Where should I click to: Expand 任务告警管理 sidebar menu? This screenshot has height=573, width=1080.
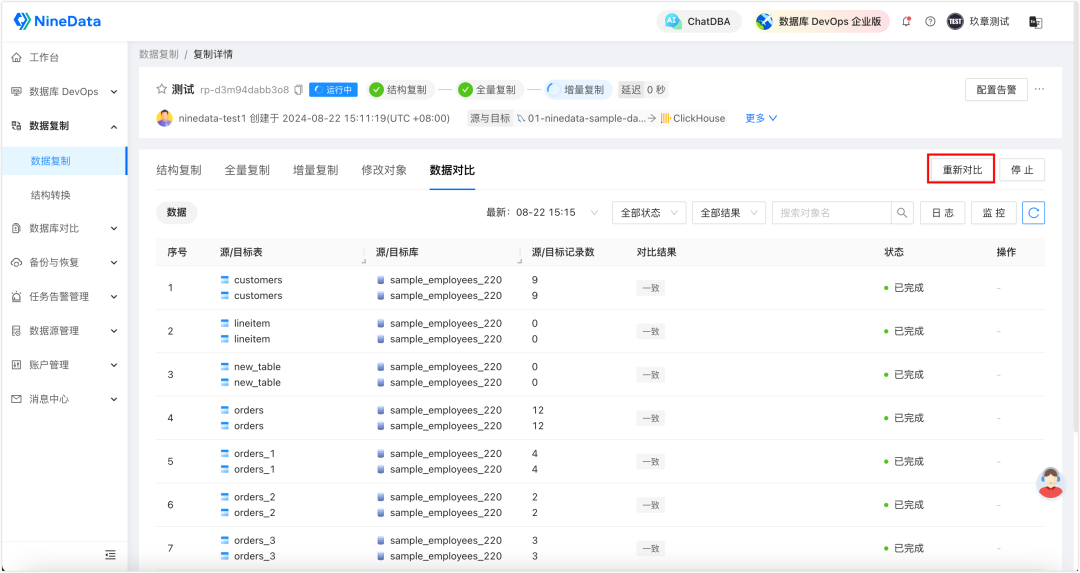[x=64, y=297]
